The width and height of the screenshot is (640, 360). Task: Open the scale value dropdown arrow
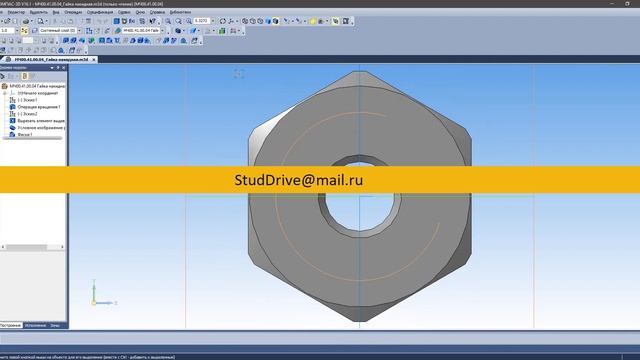(213, 21)
